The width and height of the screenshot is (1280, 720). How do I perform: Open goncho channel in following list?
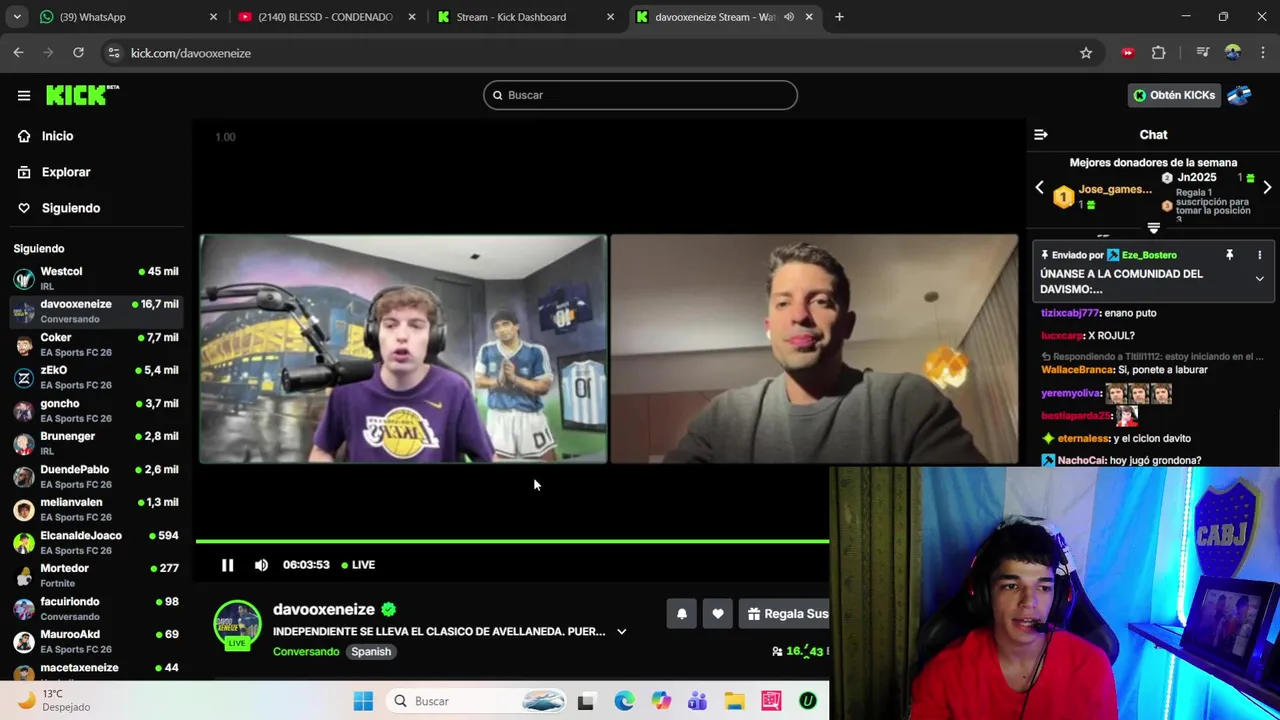[x=96, y=410]
